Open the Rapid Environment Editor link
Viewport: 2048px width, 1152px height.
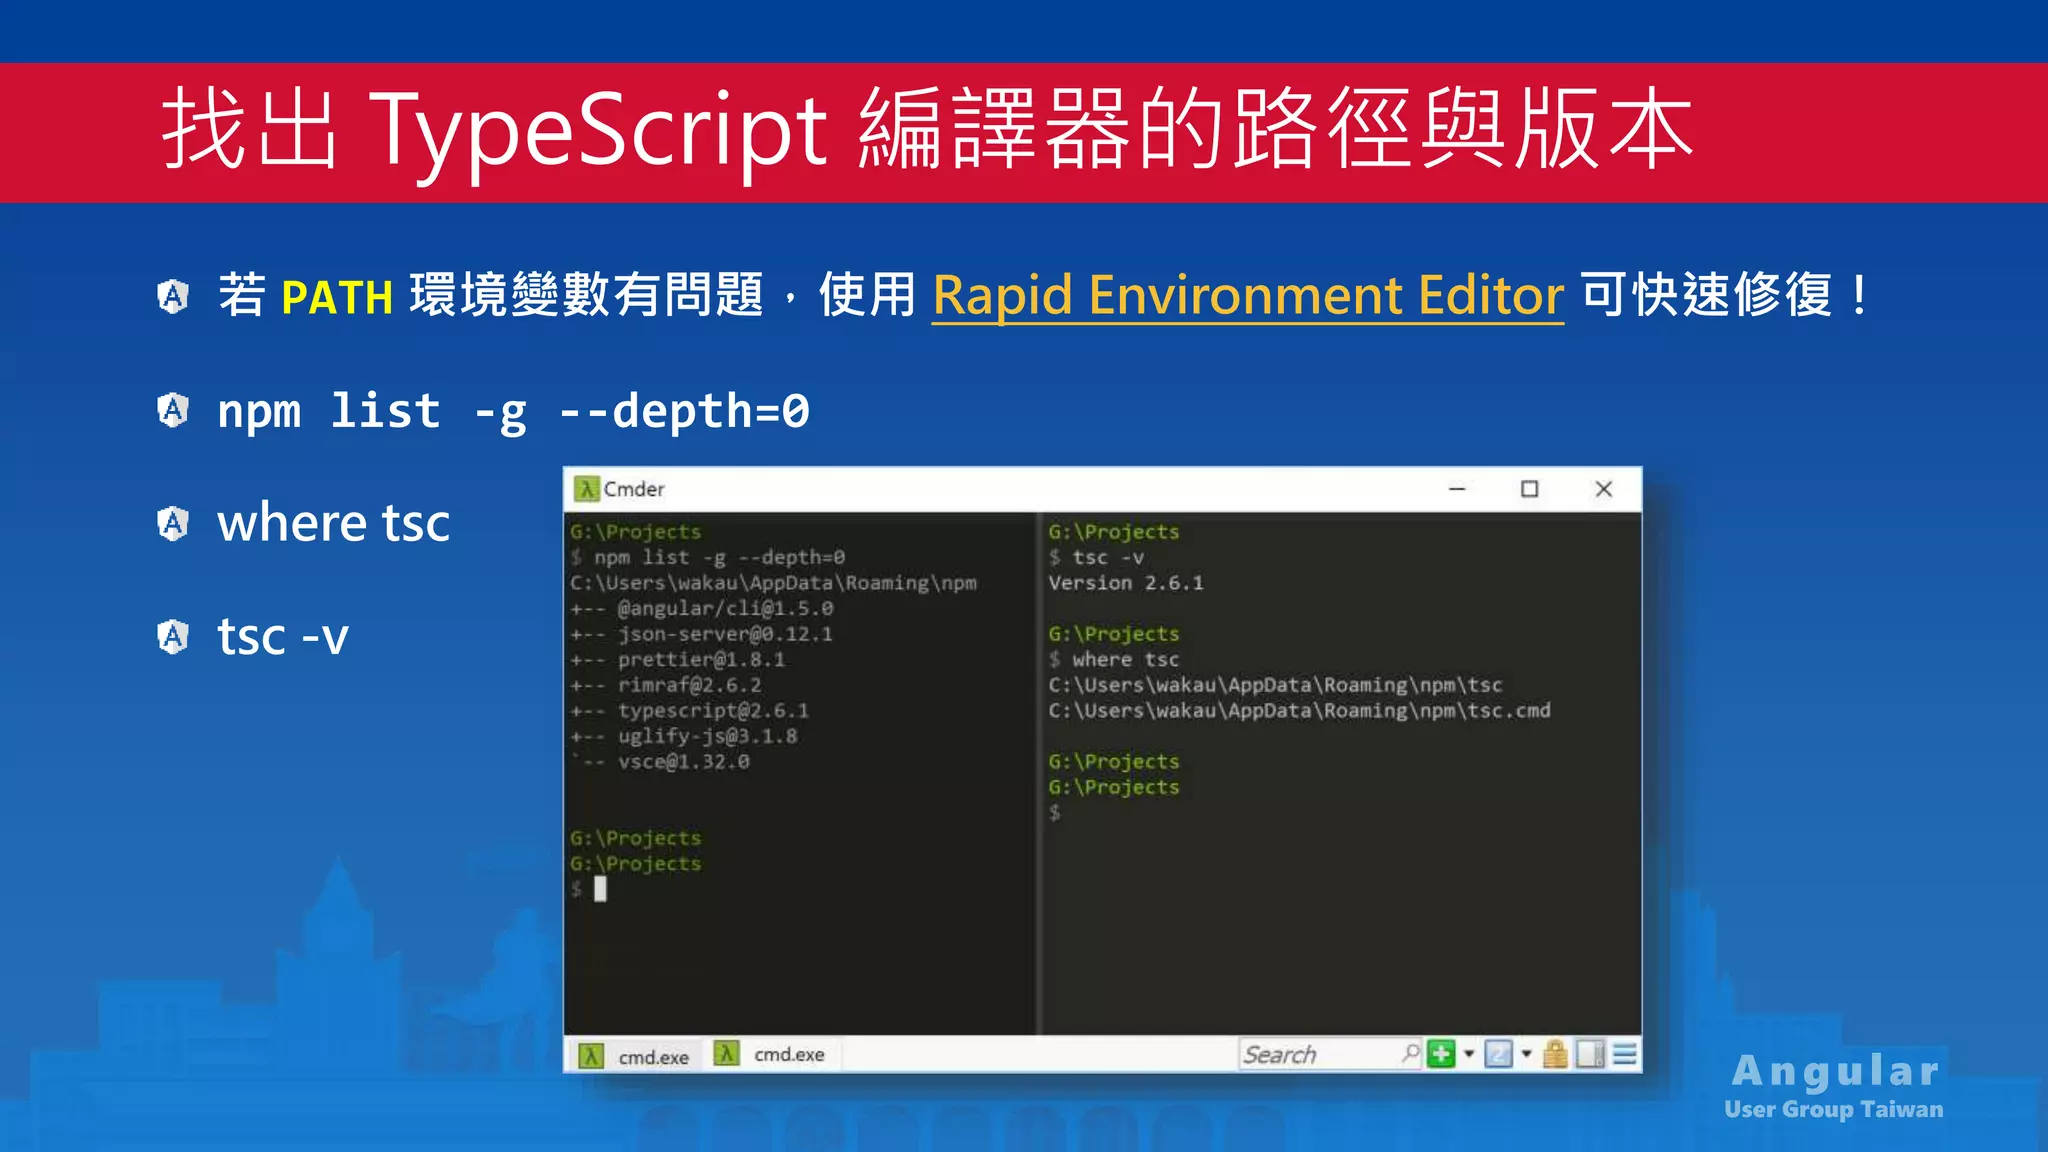point(1247,295)
